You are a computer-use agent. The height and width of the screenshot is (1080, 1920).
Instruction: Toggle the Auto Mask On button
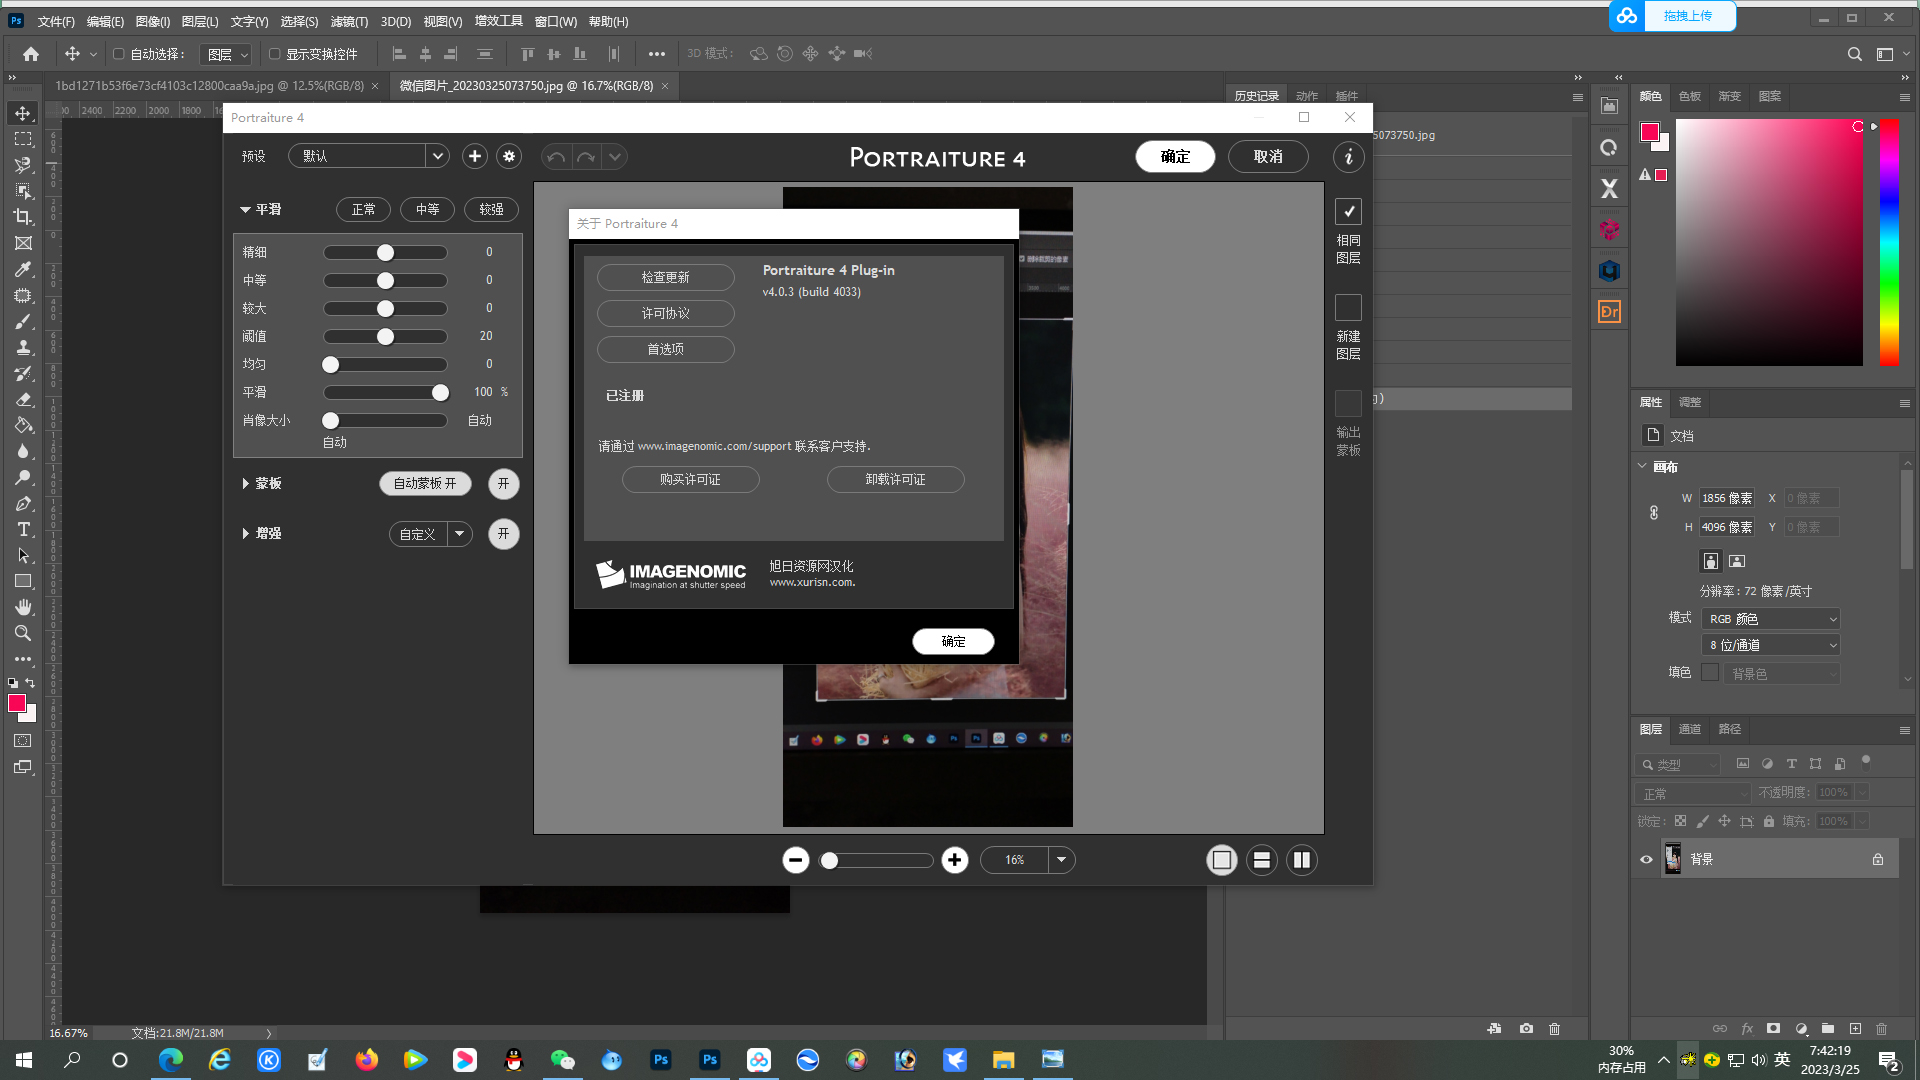pos(425,484)
